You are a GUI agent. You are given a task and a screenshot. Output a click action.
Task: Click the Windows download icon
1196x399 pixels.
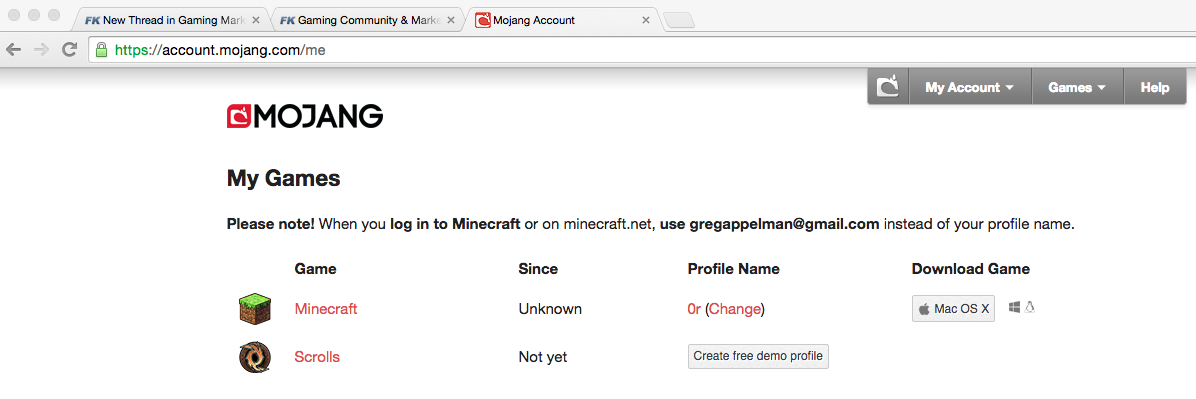[x=1014, y=307]
